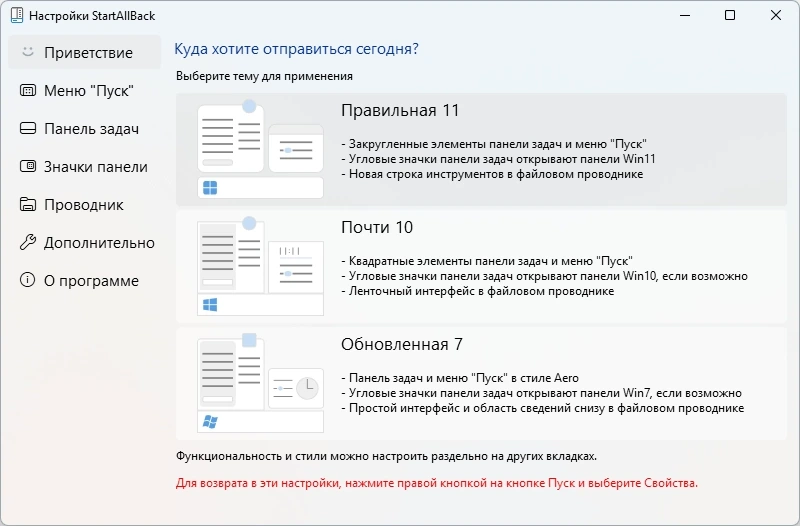Apply the Обновленная 7 theme
This screenshot has height=526, width=800.
481,384
